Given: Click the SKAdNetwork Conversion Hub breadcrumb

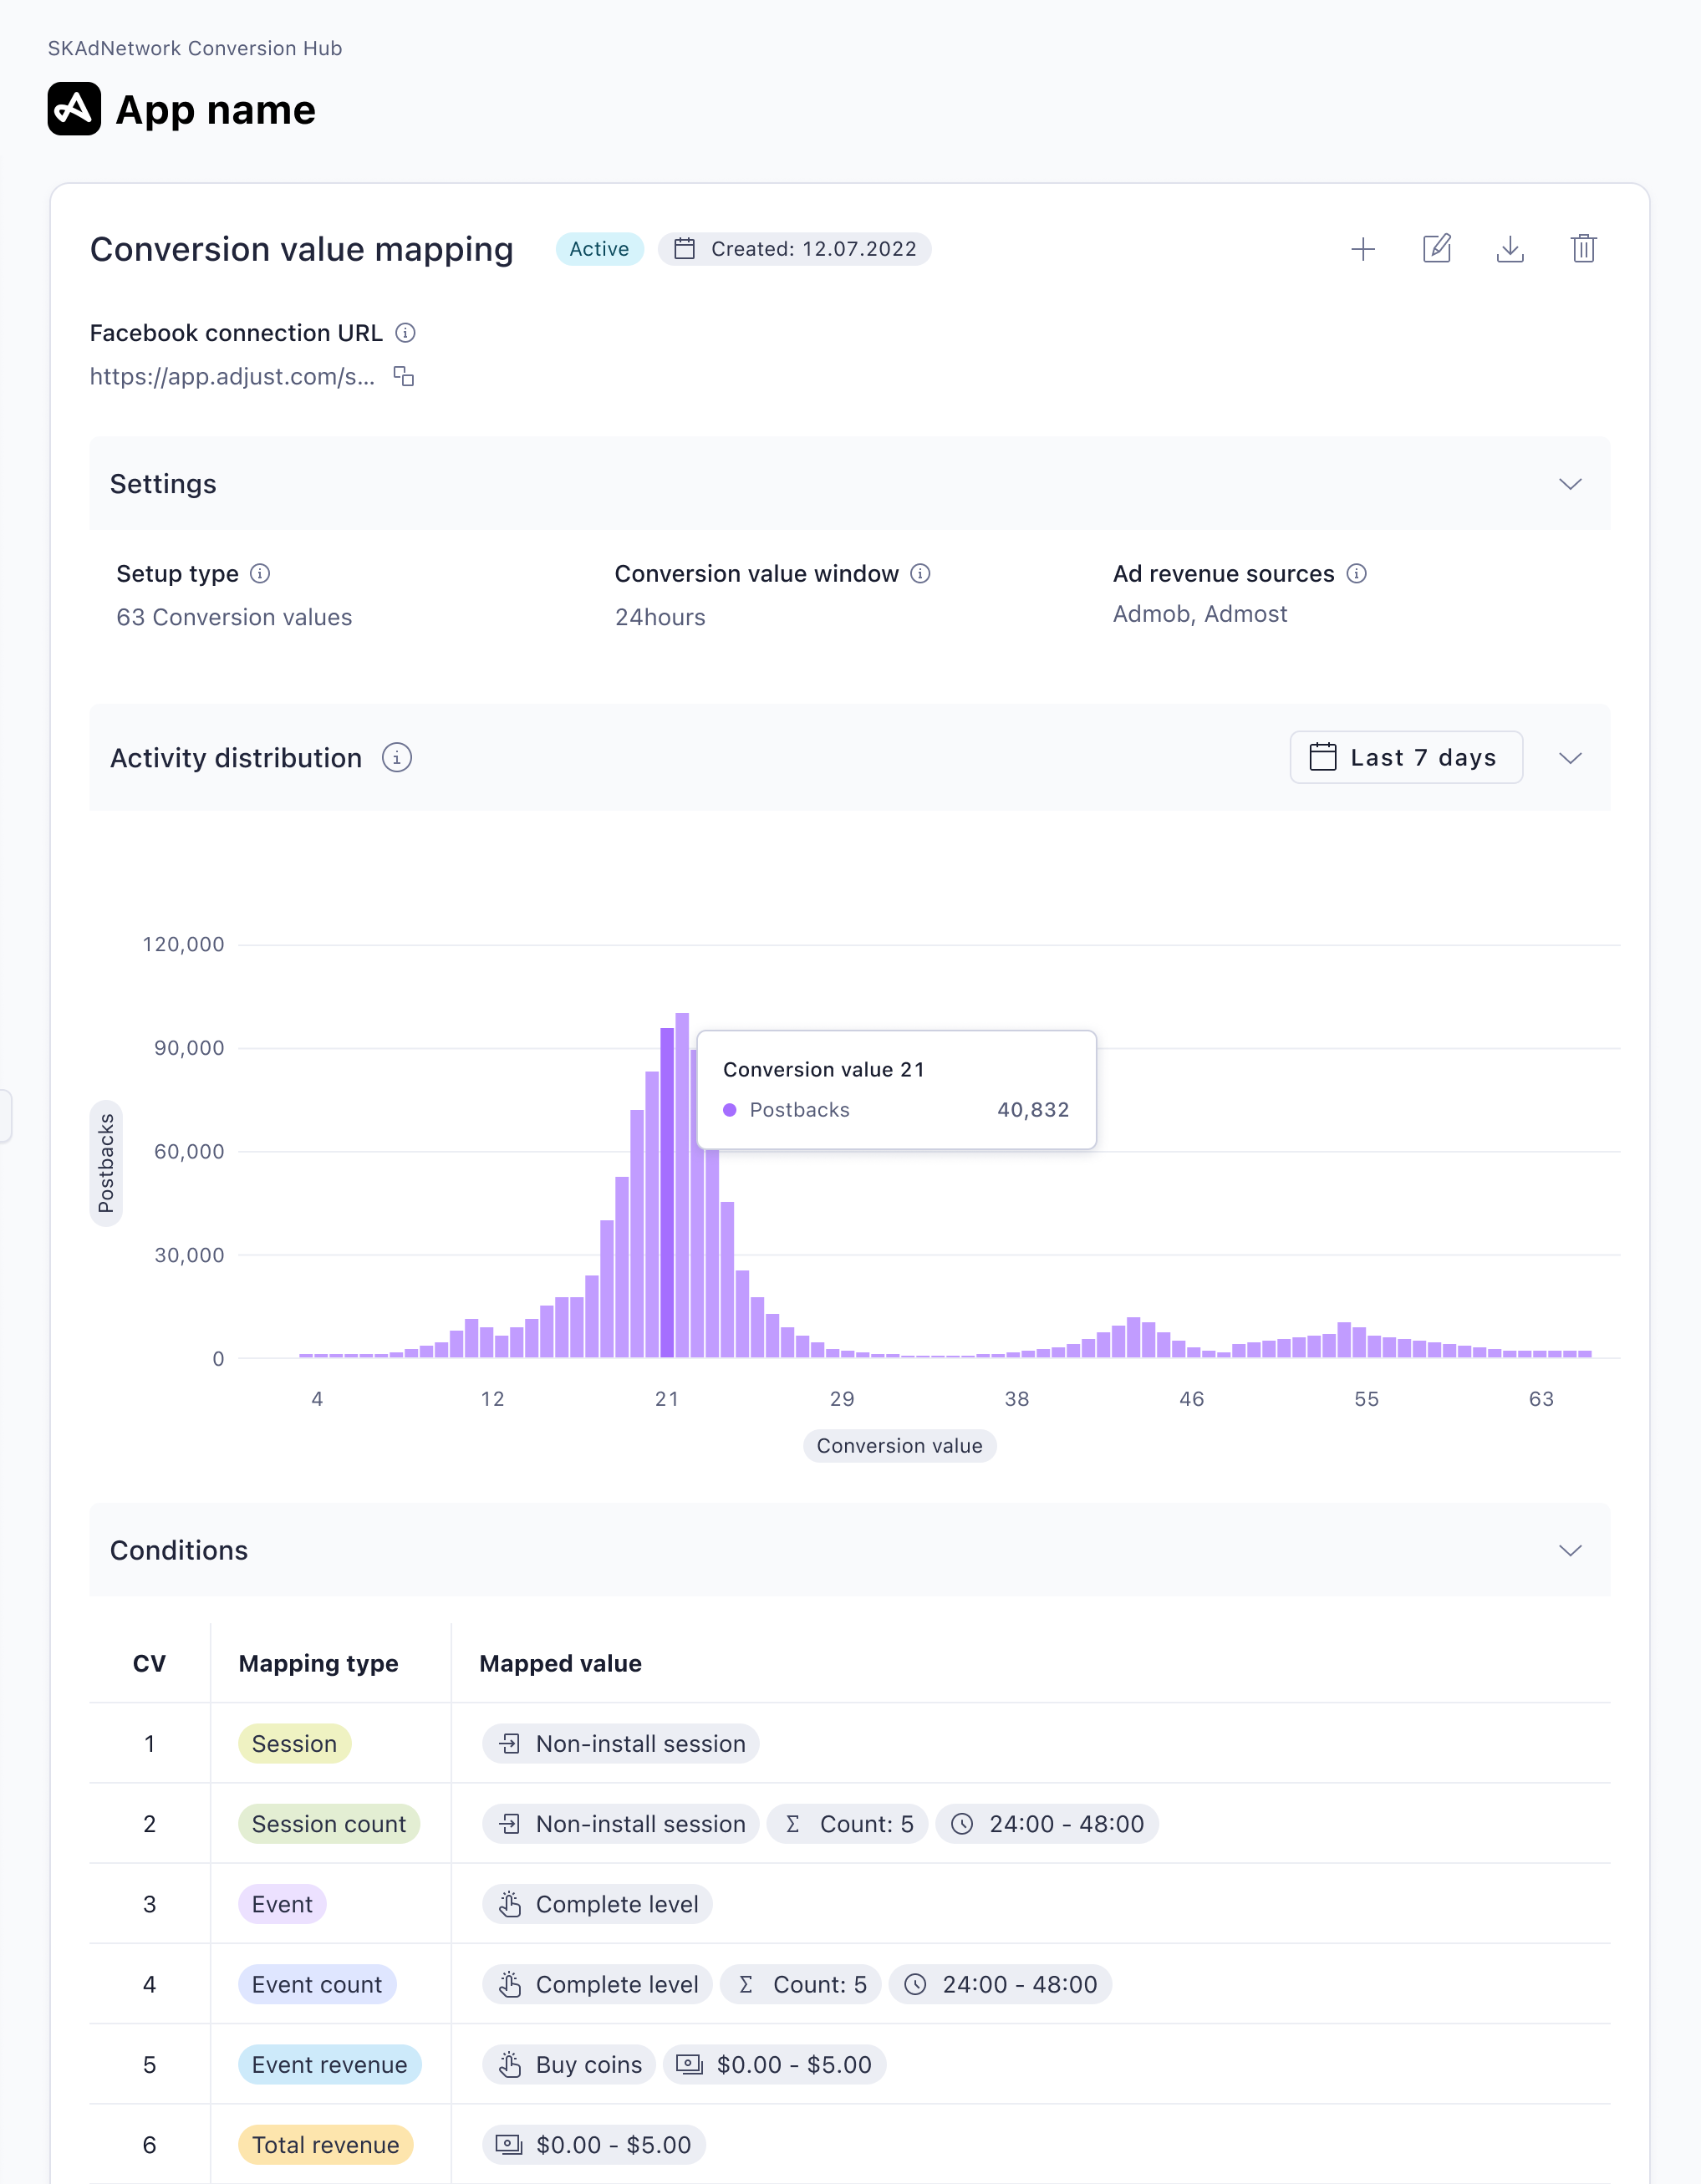Looking at the screenshot, I should pos(195,48).
